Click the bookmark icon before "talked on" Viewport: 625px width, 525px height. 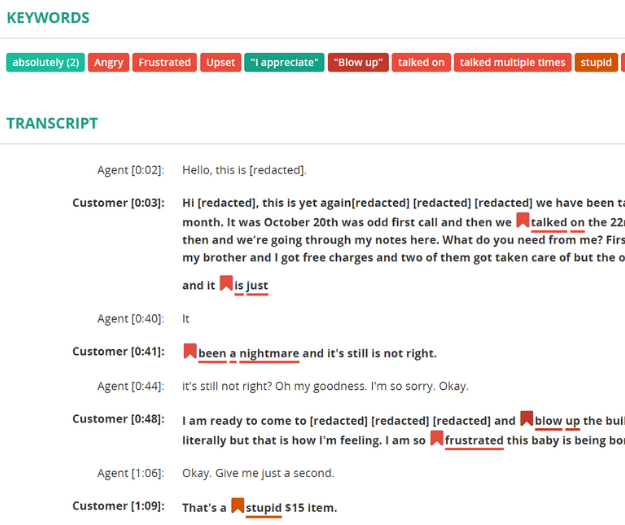(x=523, y=220)
